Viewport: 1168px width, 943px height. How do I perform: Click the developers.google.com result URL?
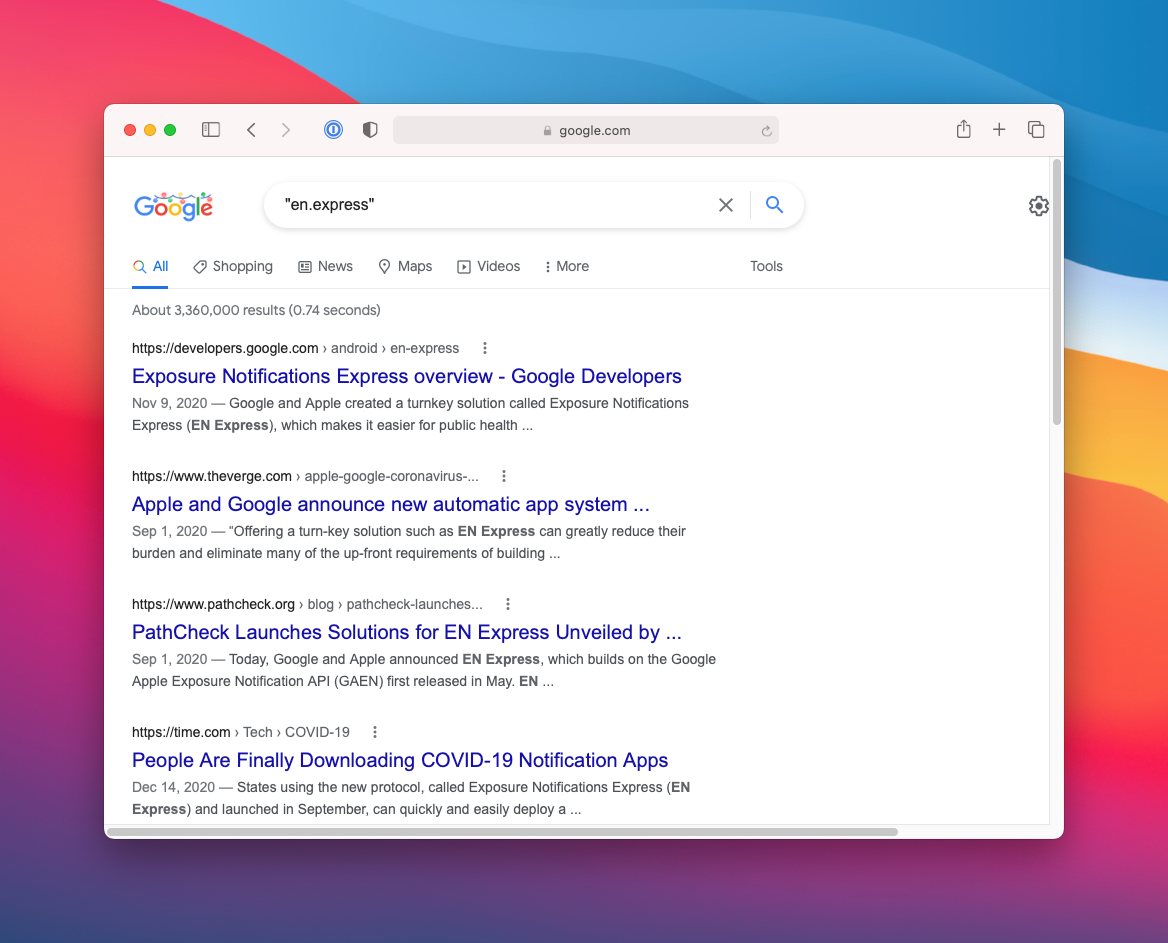[x=295, y=348]
